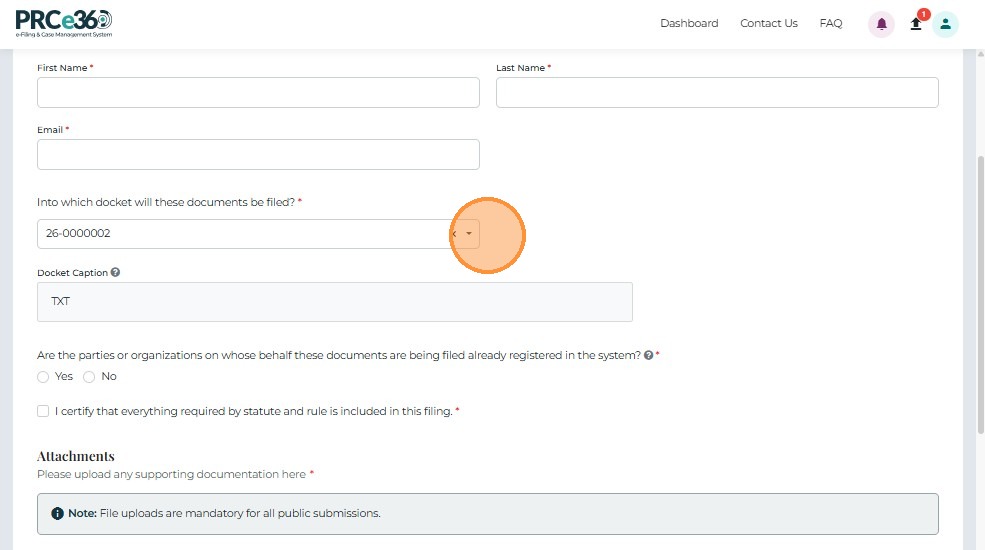Click the Docket Caption help icon
This screenshot has width=985, height=550.
[116, 272]
